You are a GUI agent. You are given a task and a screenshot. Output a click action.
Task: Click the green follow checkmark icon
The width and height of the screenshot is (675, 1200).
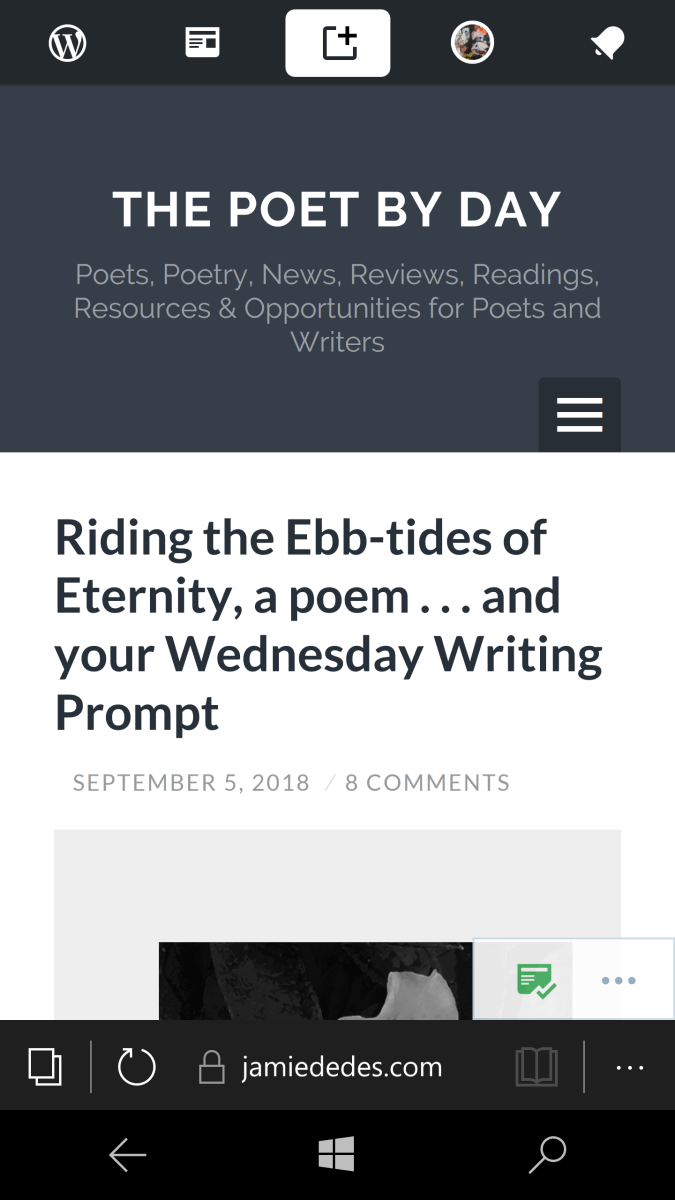[x=536, y=980]
